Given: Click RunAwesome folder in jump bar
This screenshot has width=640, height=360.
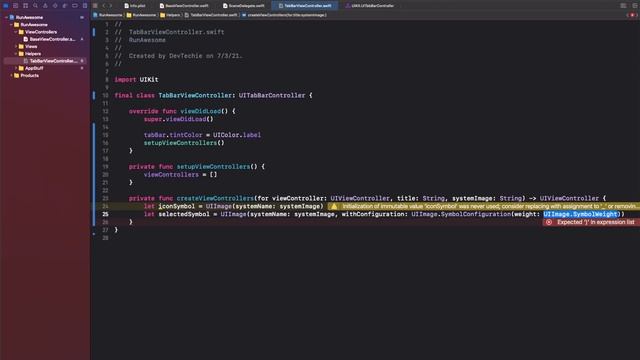Looking at the screenshot, I should click(x=142, y=15).
